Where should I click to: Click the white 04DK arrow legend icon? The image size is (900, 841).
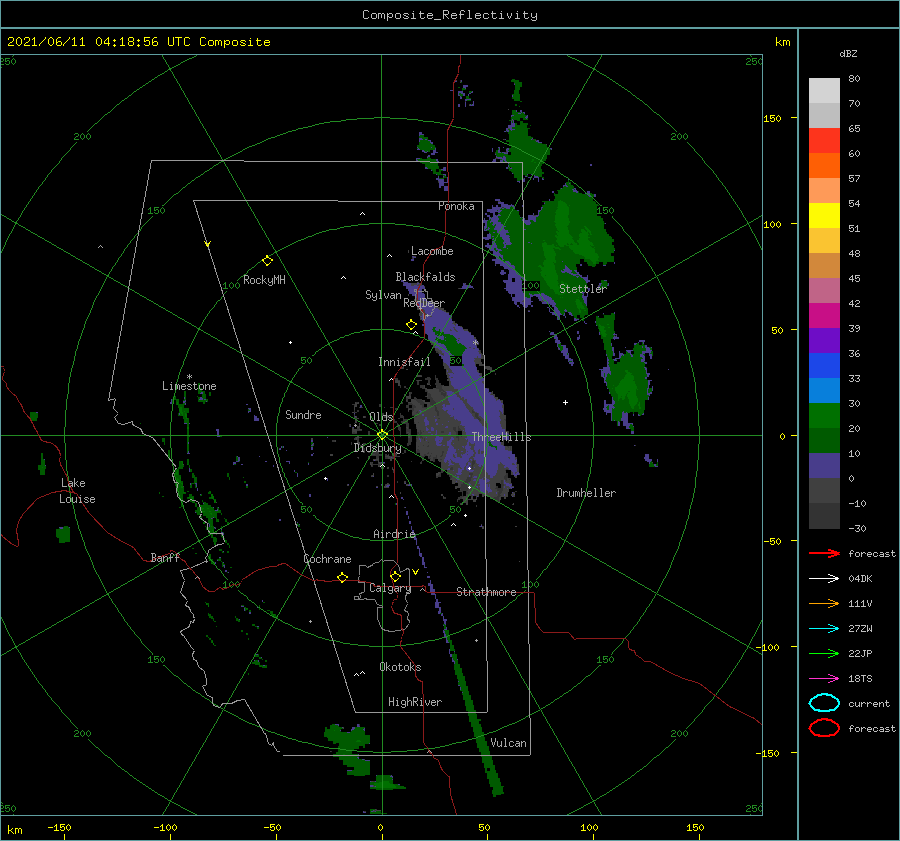click(824, 579)
